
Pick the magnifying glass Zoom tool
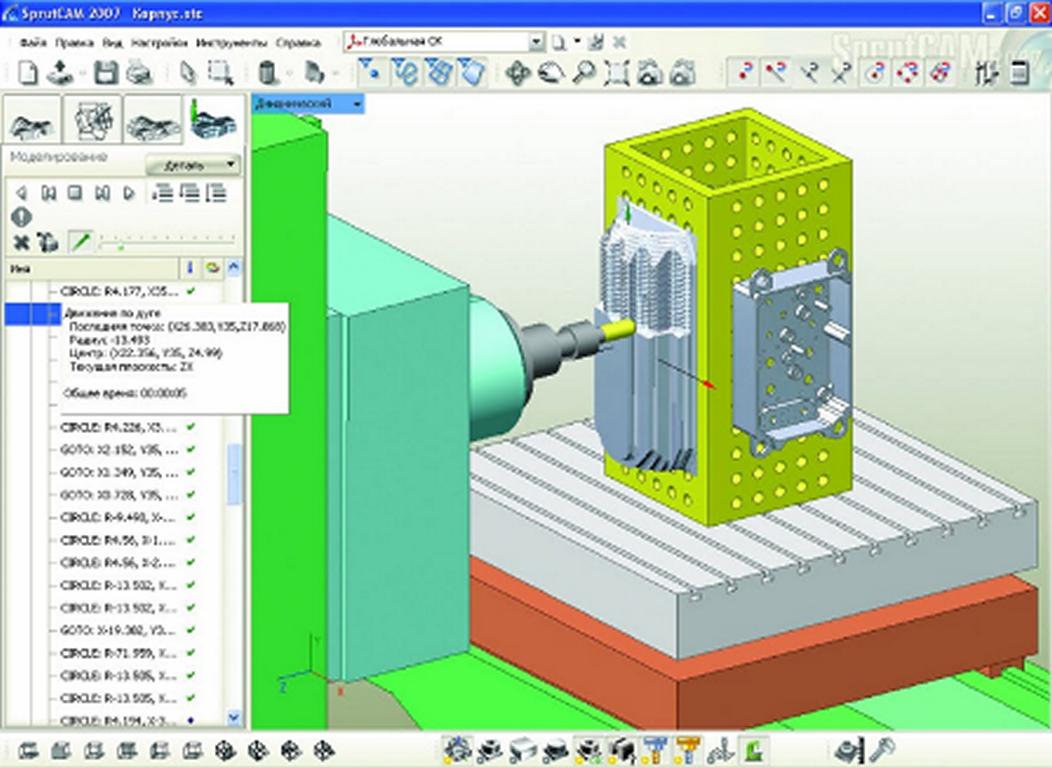(584, 72)
